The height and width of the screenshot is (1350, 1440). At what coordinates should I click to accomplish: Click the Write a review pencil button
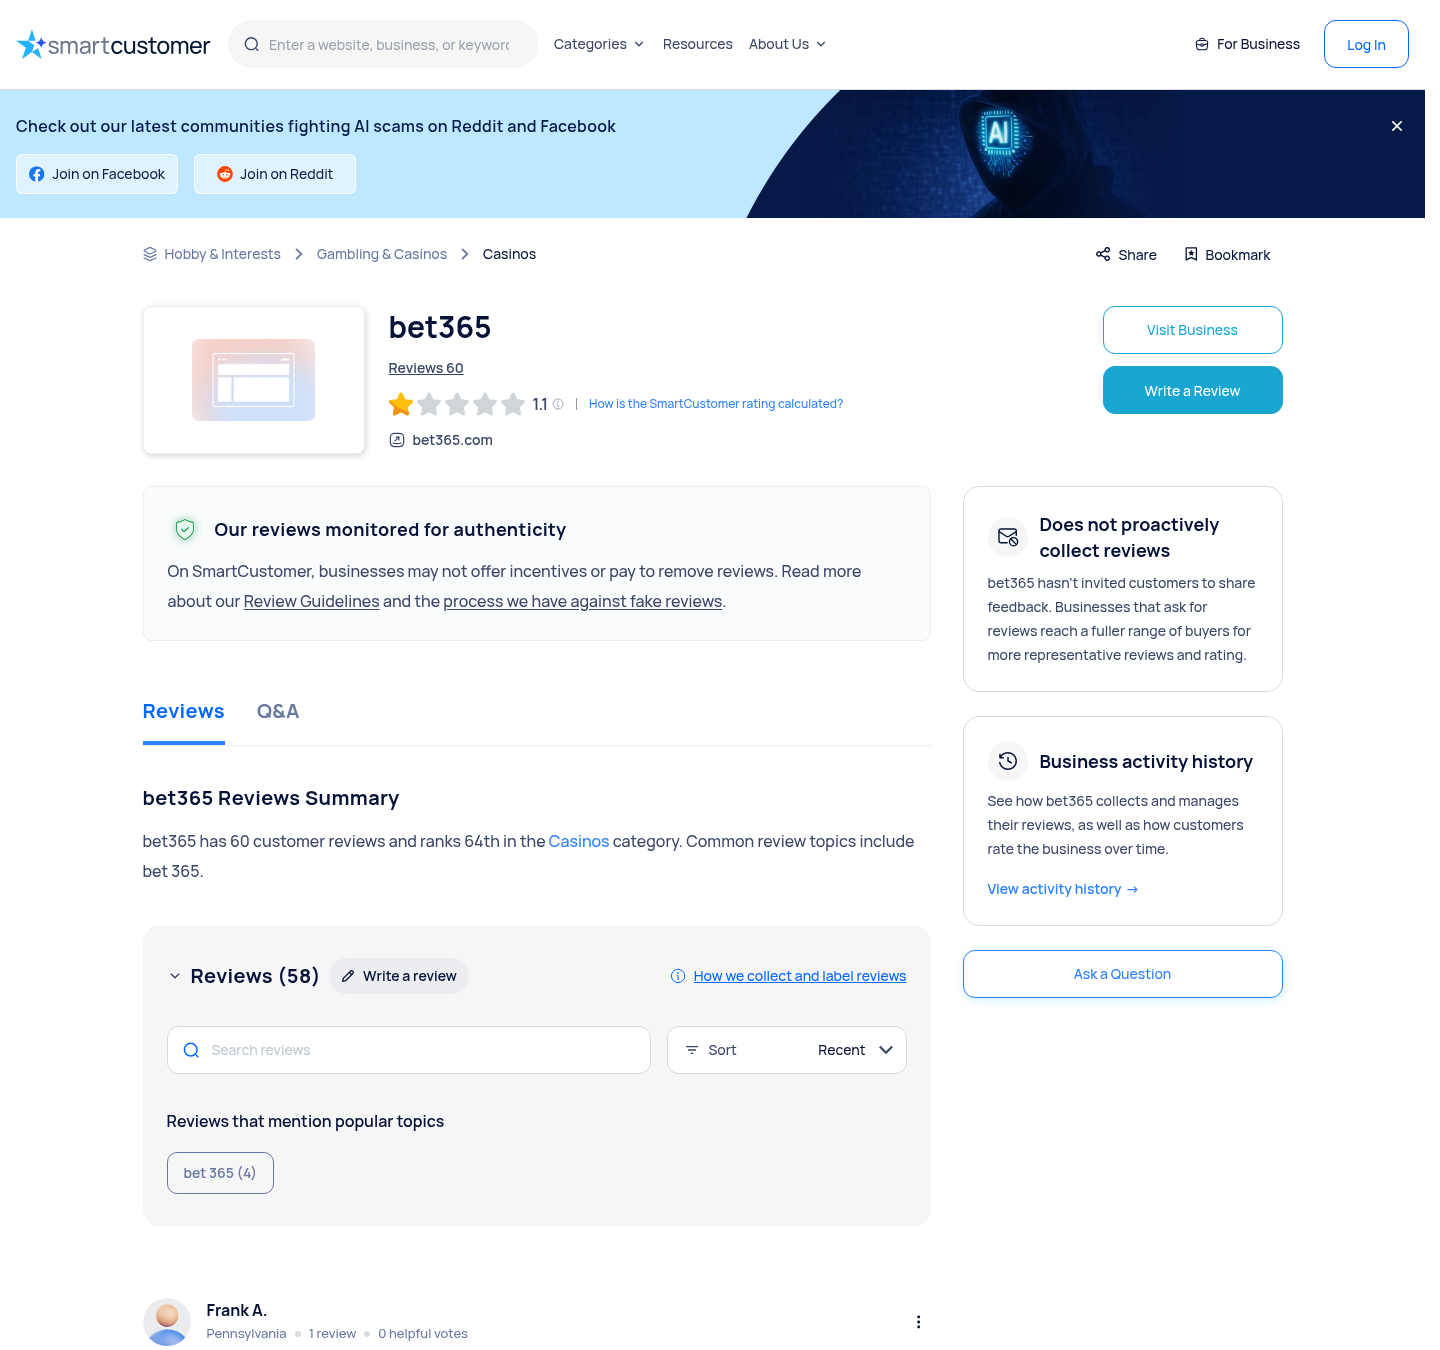tap(399, 976)
